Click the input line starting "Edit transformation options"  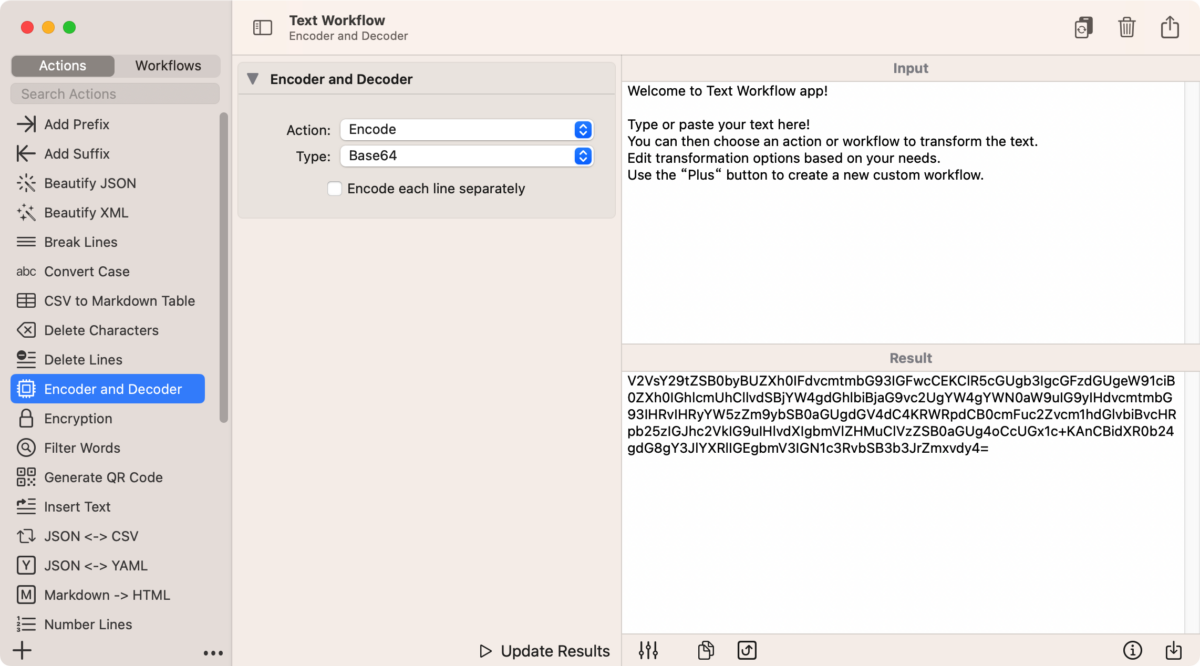(x=784, y=158)
